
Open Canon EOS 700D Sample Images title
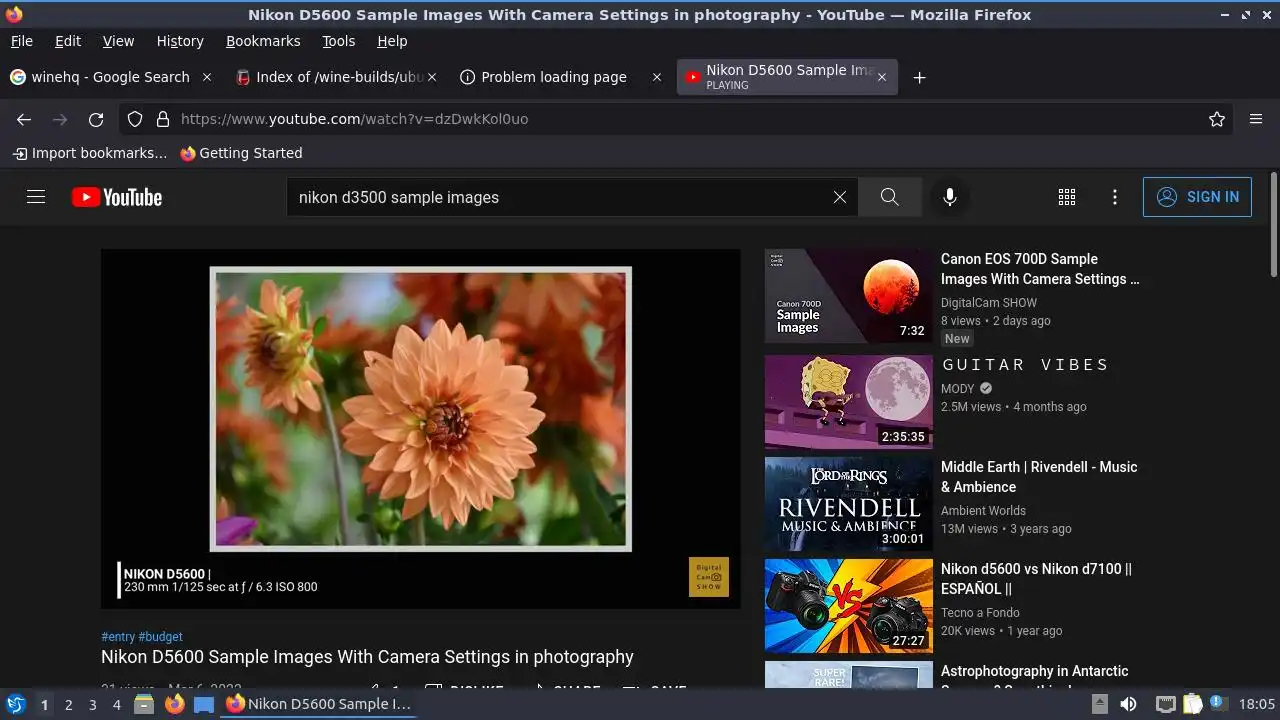[1040, 269]
